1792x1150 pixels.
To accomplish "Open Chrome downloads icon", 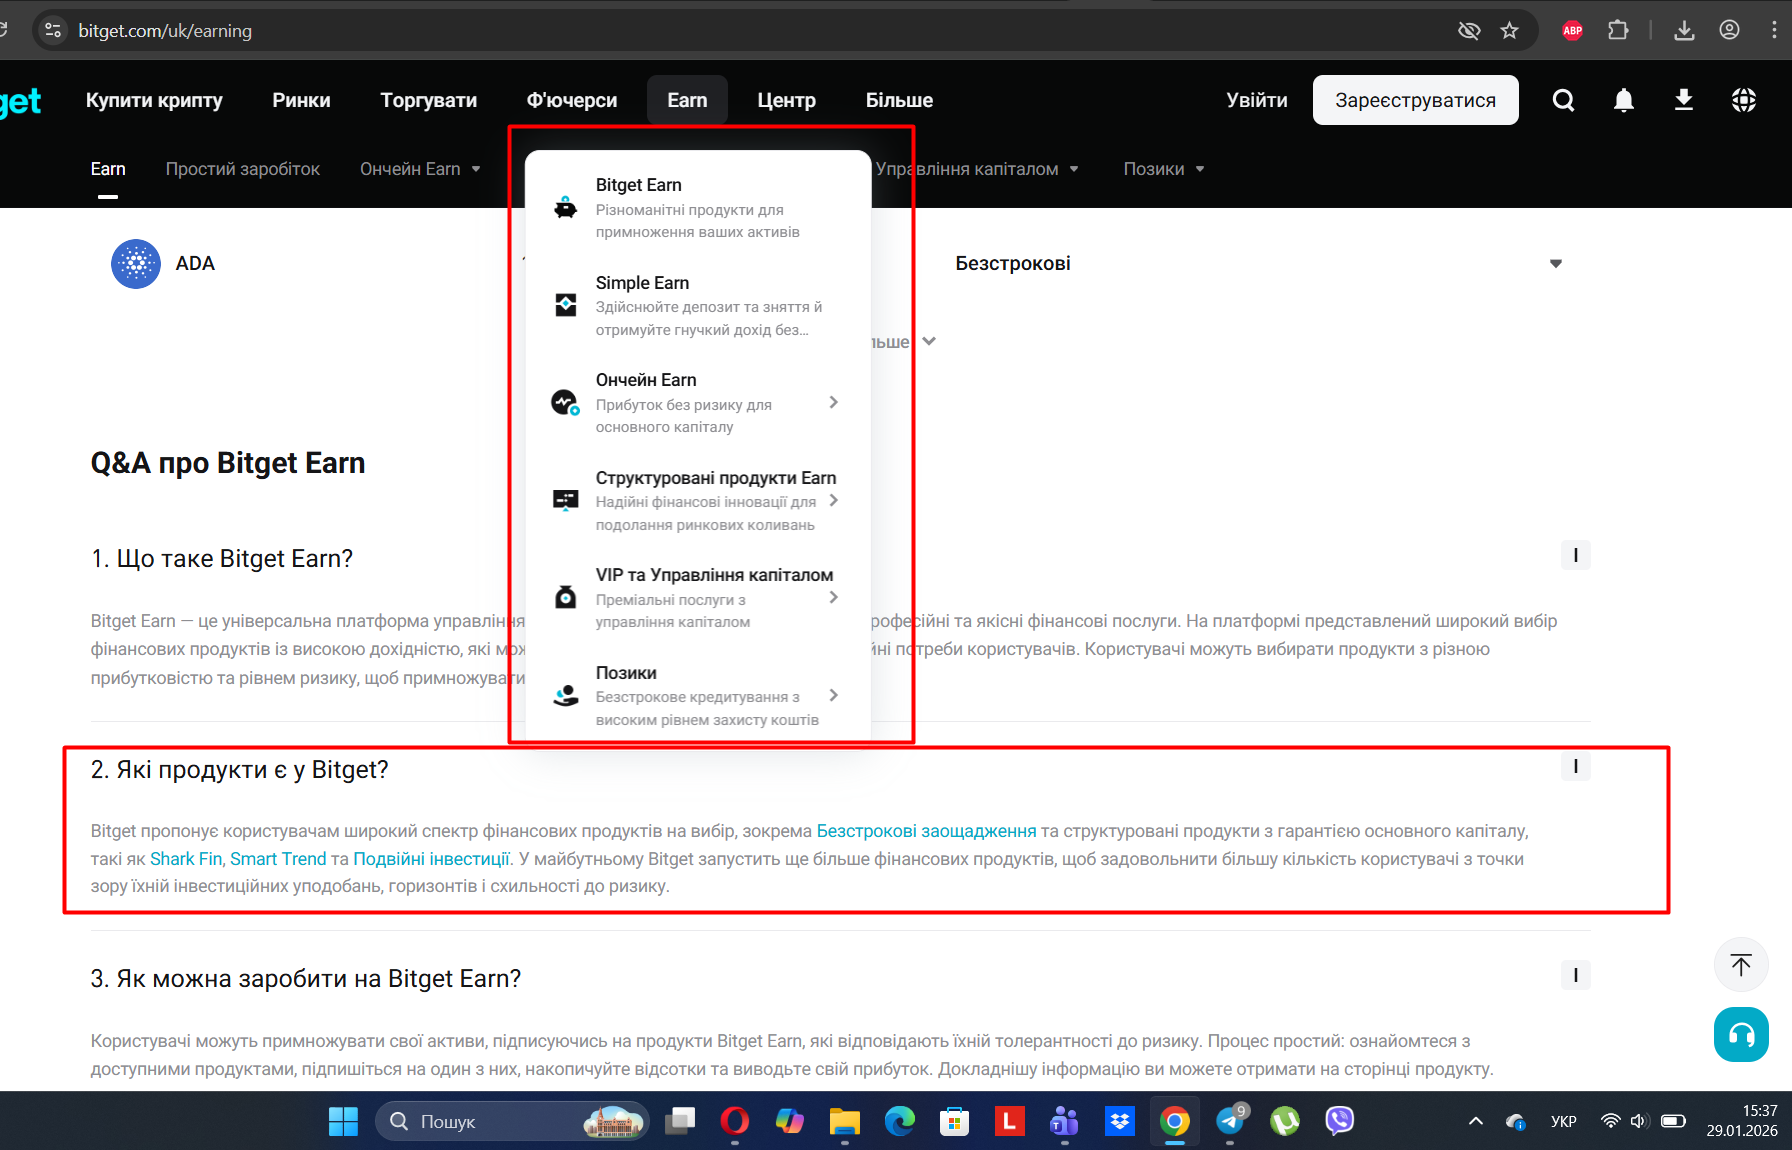I will tap(1684, 30).
